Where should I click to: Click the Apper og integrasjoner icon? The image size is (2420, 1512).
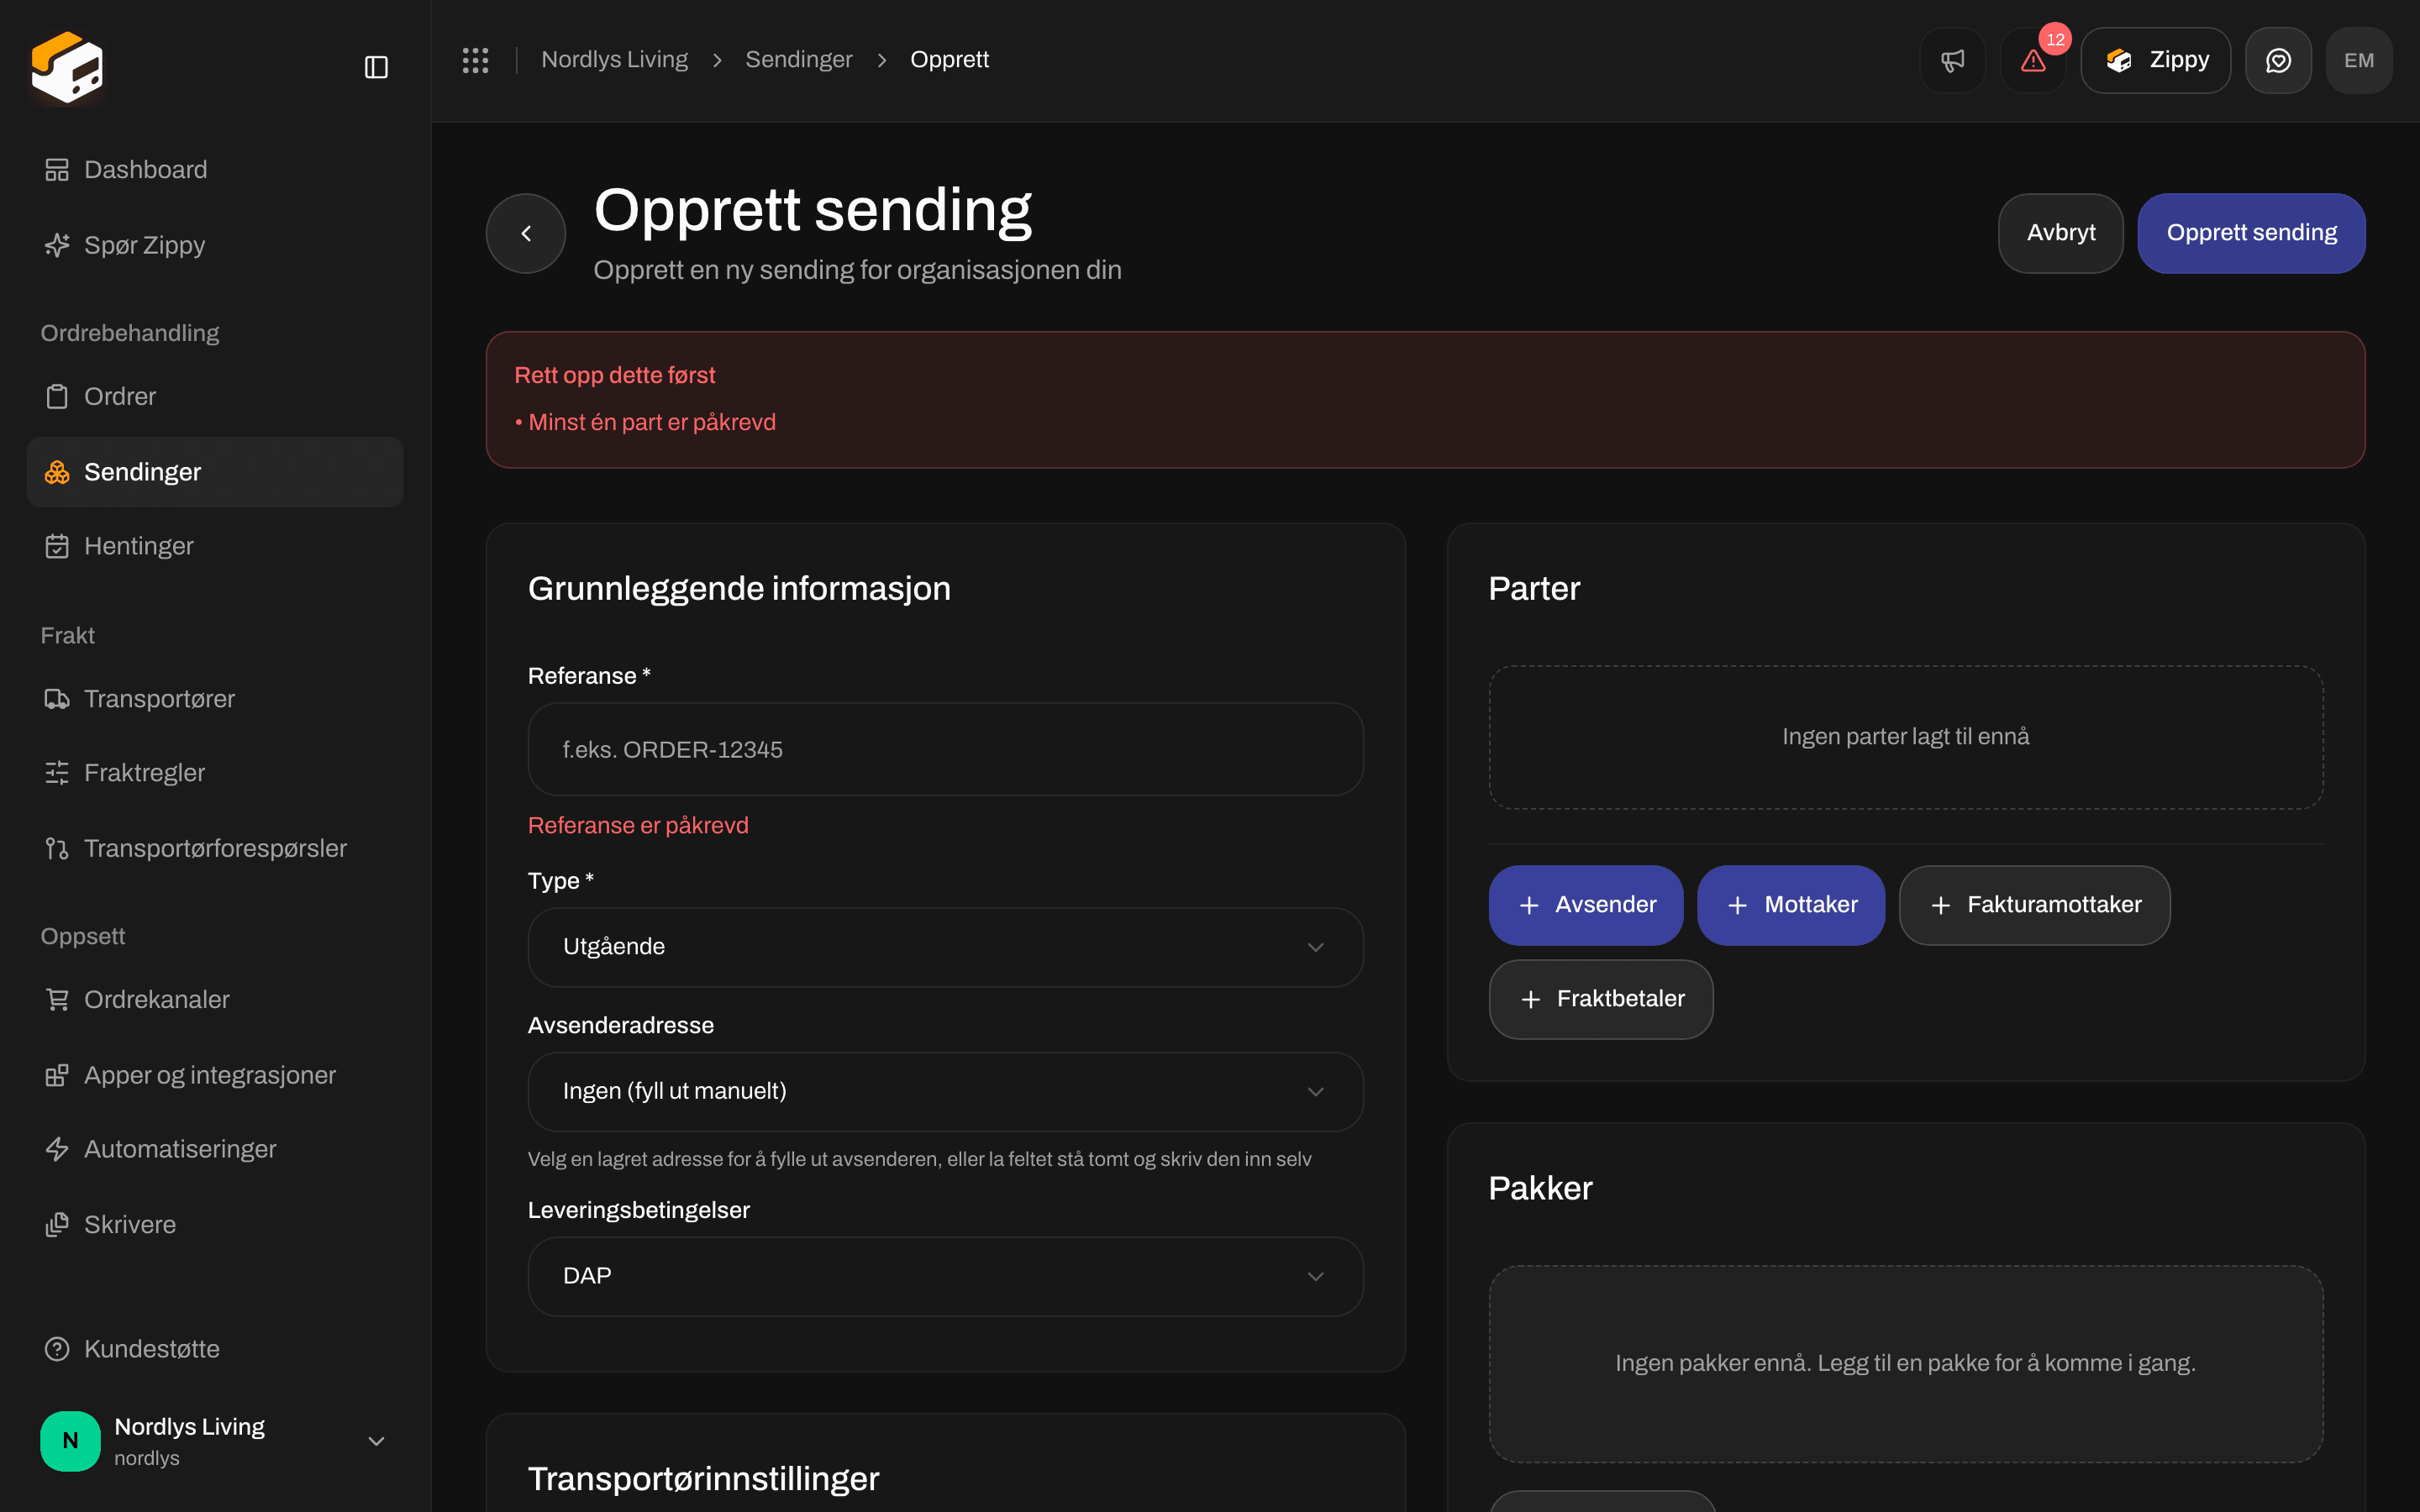tap(57, 1075)
